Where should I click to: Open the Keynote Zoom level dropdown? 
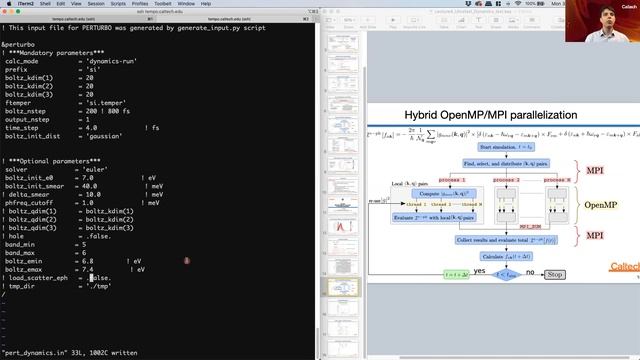pos(348,21)
